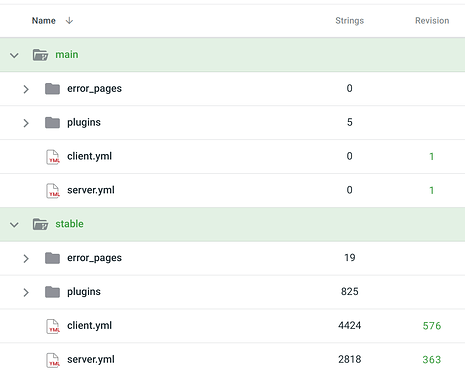Click client.yml file icon under stable

[x=53, y=326]
